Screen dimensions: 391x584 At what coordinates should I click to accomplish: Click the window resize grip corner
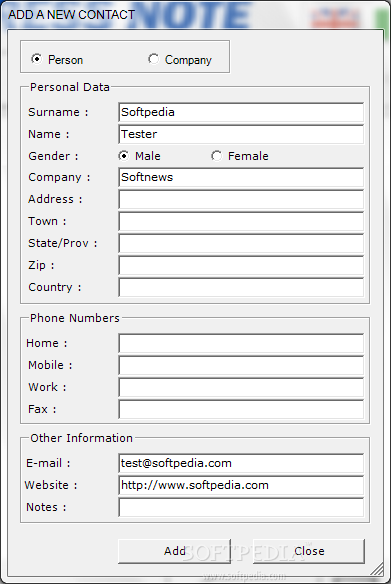[377, 569]
